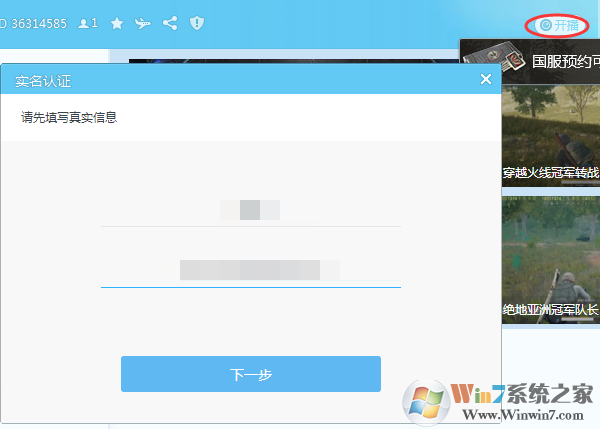Close the 实名认证 dialog

[x=486, y=79]
